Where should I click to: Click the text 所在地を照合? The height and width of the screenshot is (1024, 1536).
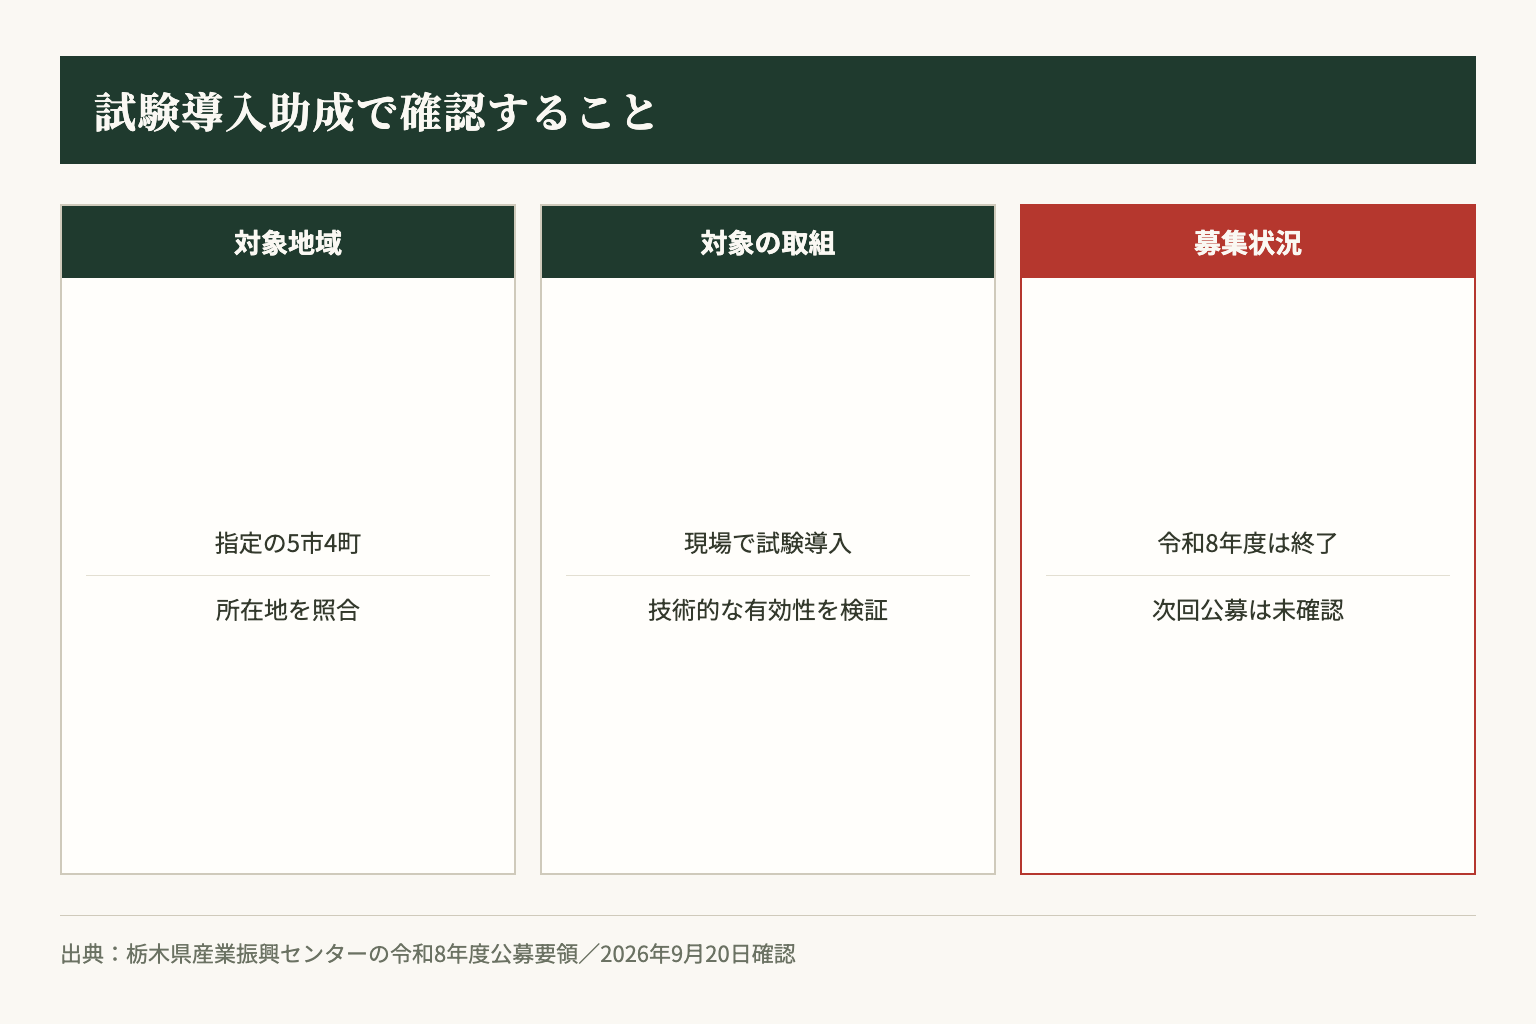pyautogui.click(x=288, y=610)
